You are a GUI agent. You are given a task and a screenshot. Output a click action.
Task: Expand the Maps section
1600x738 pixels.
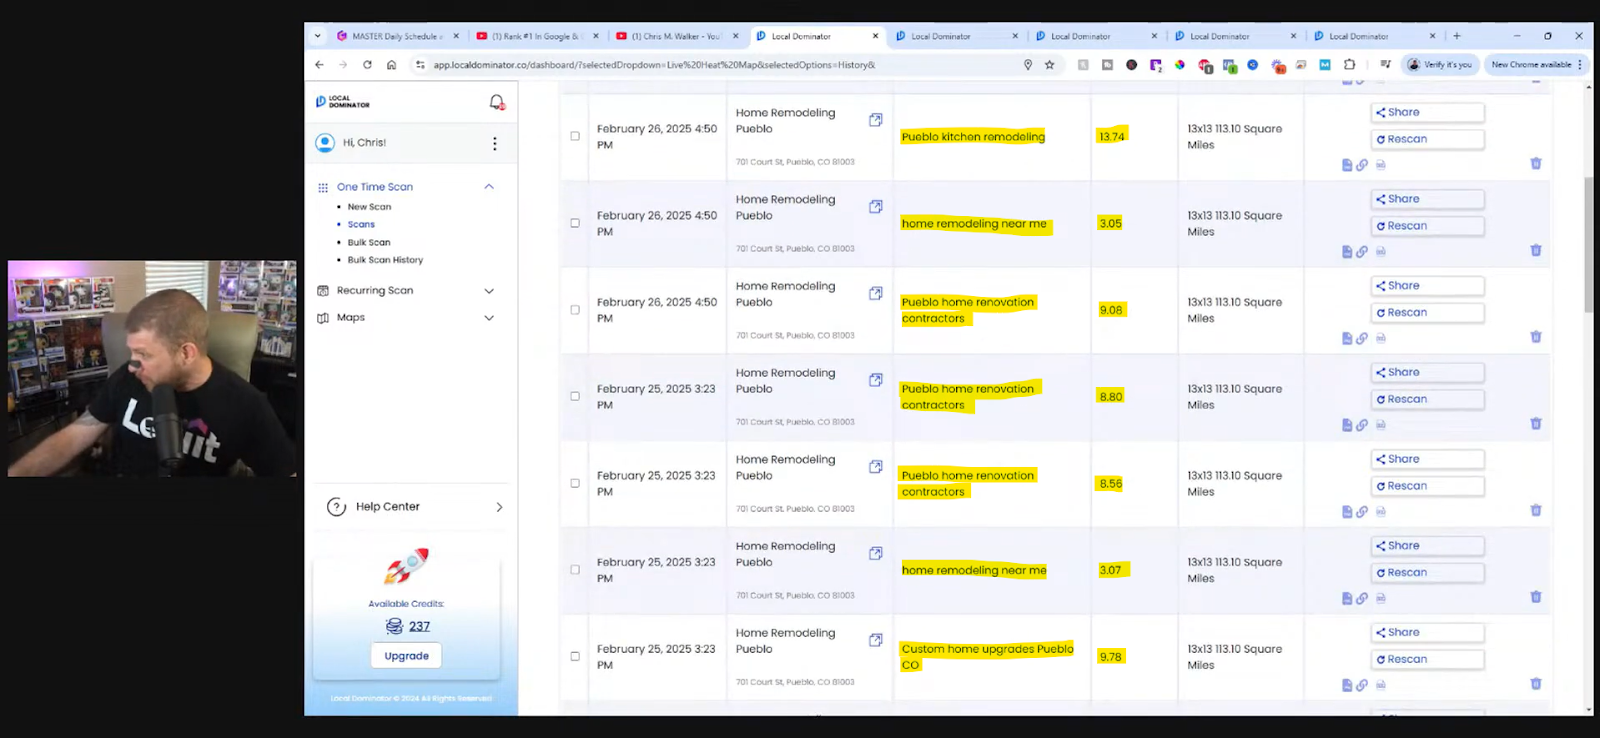pyautogui.click(x=489, y=318)
